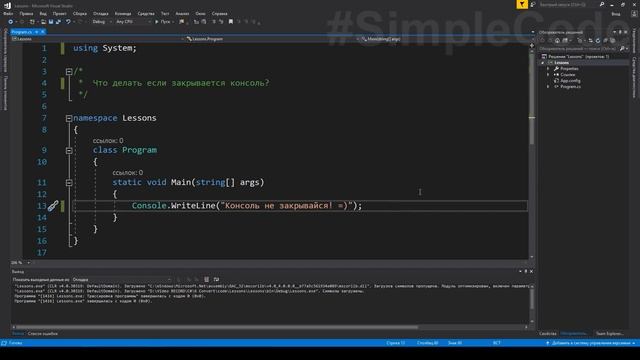640x360 pixels.
Task: Click the feedback icon beside Quick Launch
Action: tap(533, 4)
